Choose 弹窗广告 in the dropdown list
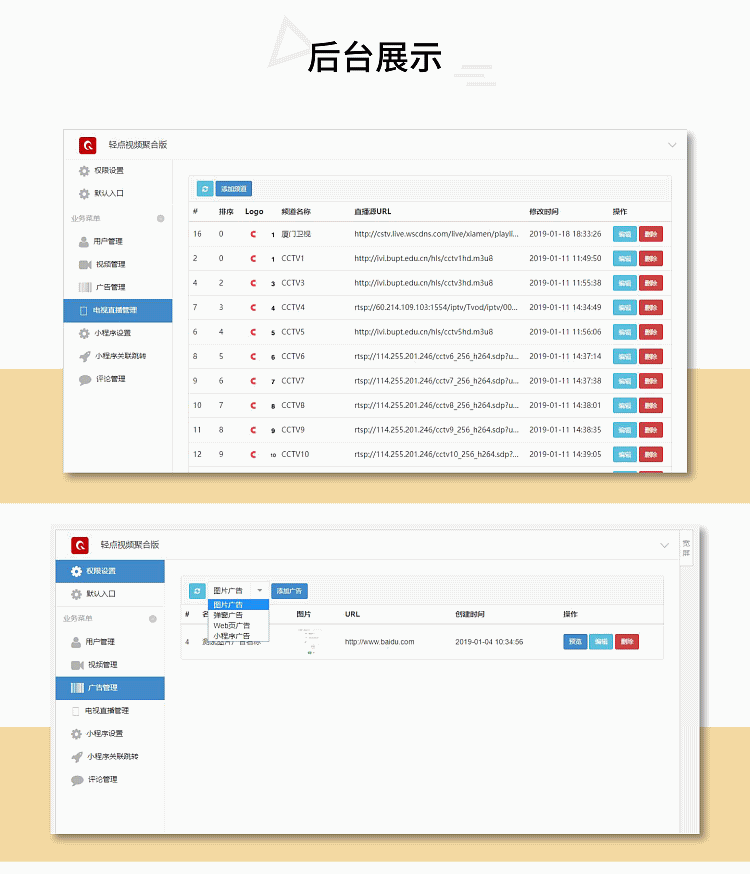The height and width of the screenshot is (874, 750). pyautogui.click(x=238, y=615)
